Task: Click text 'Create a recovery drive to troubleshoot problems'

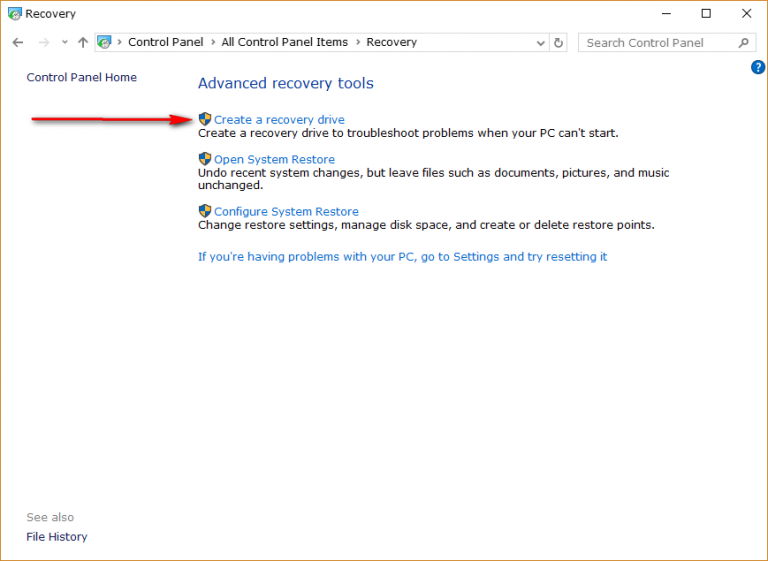Action: coord(336,133)
